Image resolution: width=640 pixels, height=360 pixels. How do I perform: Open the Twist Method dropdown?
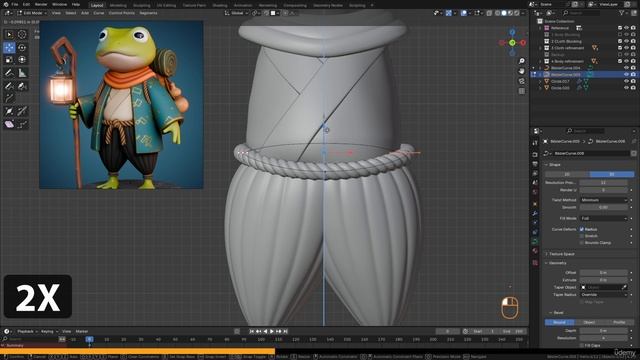pos(603,200)
